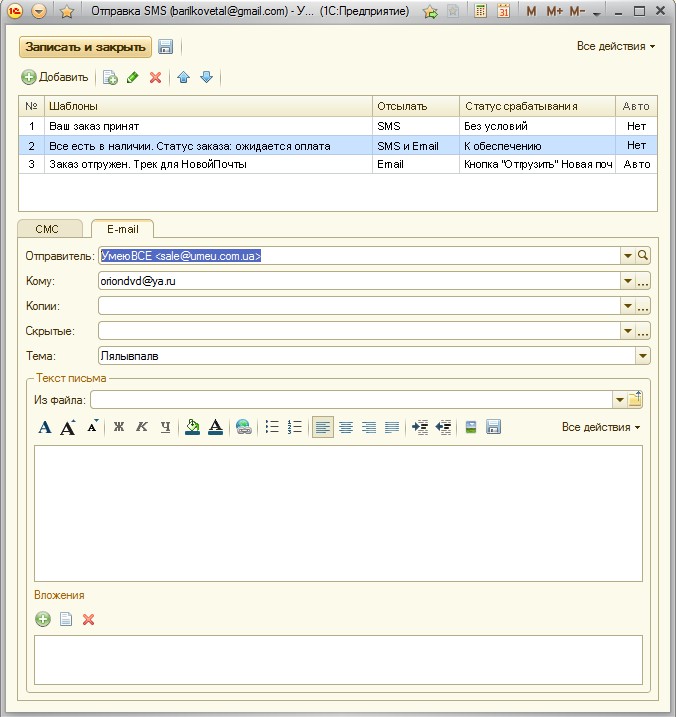Insert a hyperlink in the email text
The image size is (676, 717).
pyautogui.click(x=243, y=427)
